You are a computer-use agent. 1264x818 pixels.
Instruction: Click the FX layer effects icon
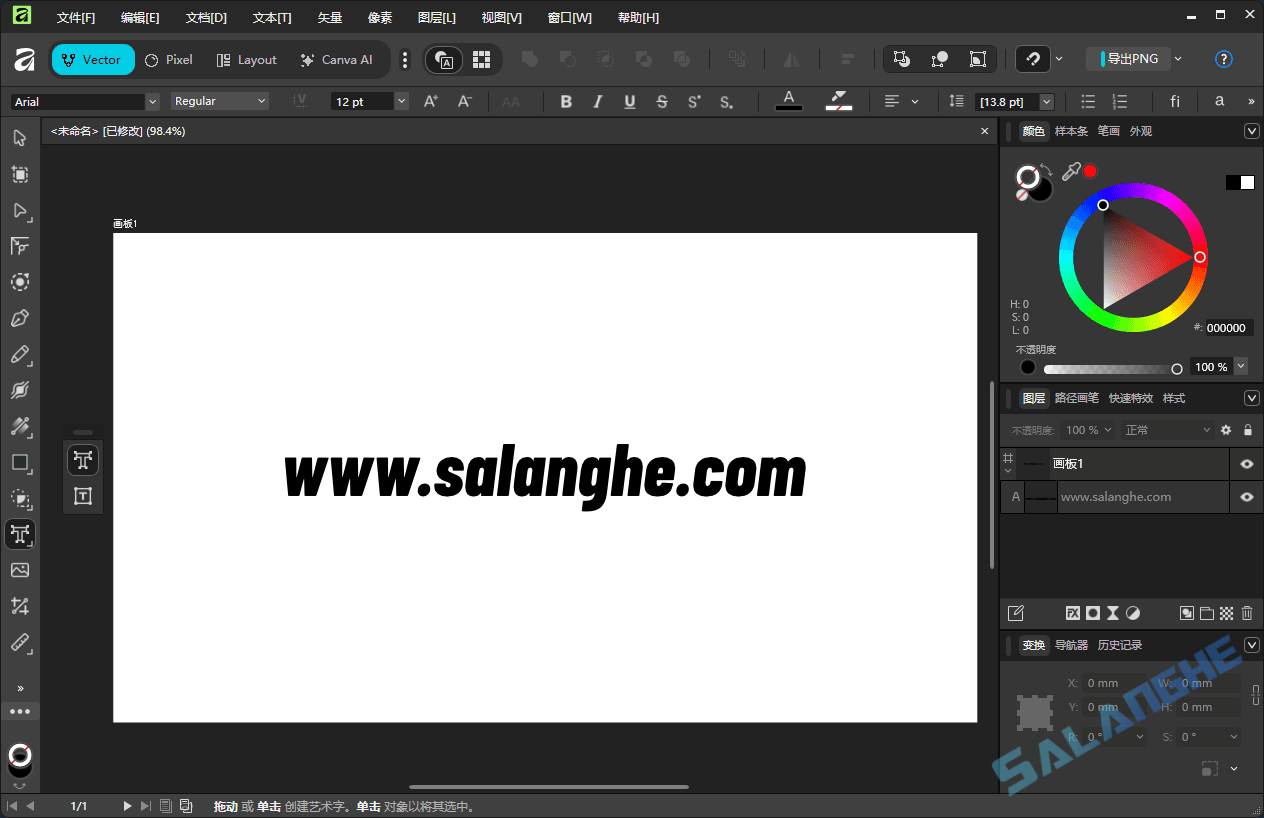pyautogui.click(x=1072, y=613)
